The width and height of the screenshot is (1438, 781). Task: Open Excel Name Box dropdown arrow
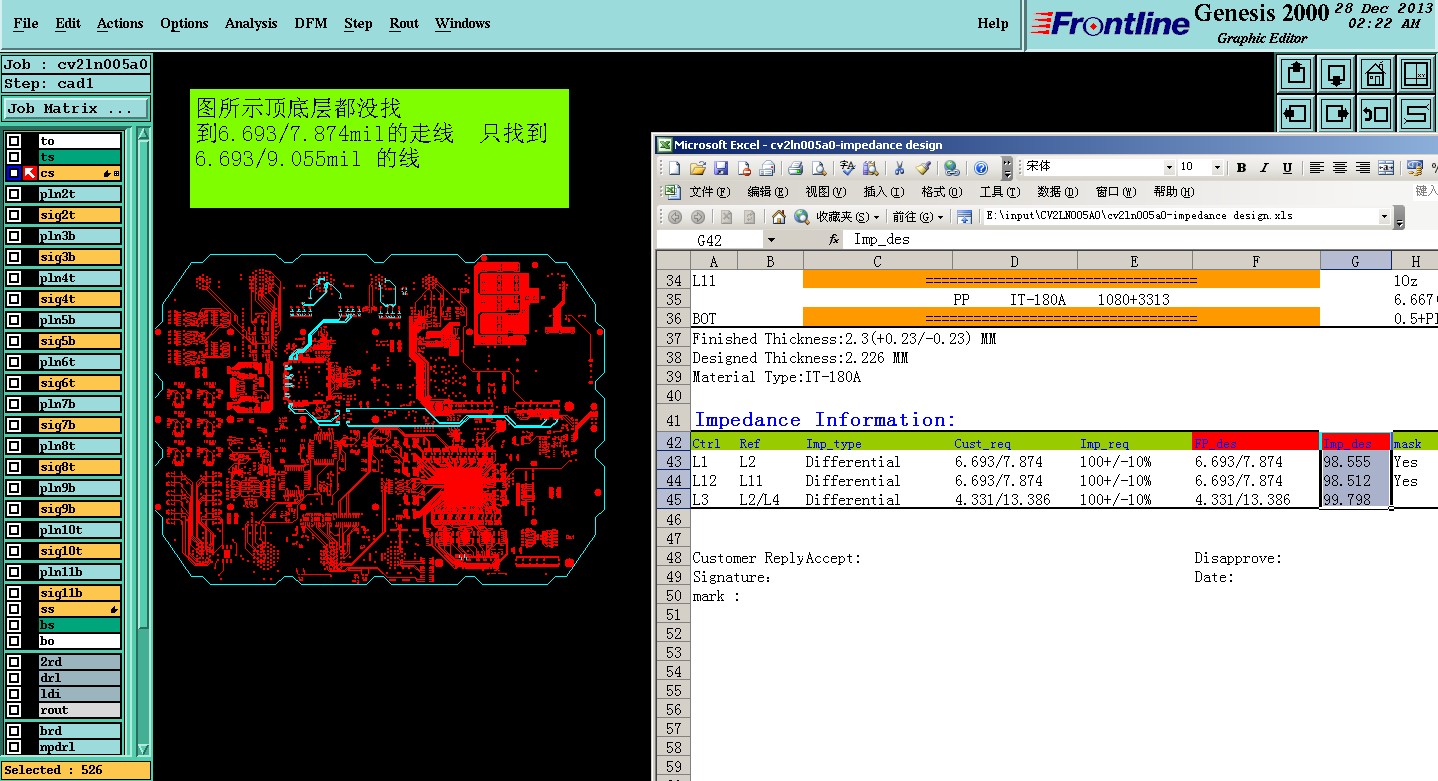[x=770, y=240]
